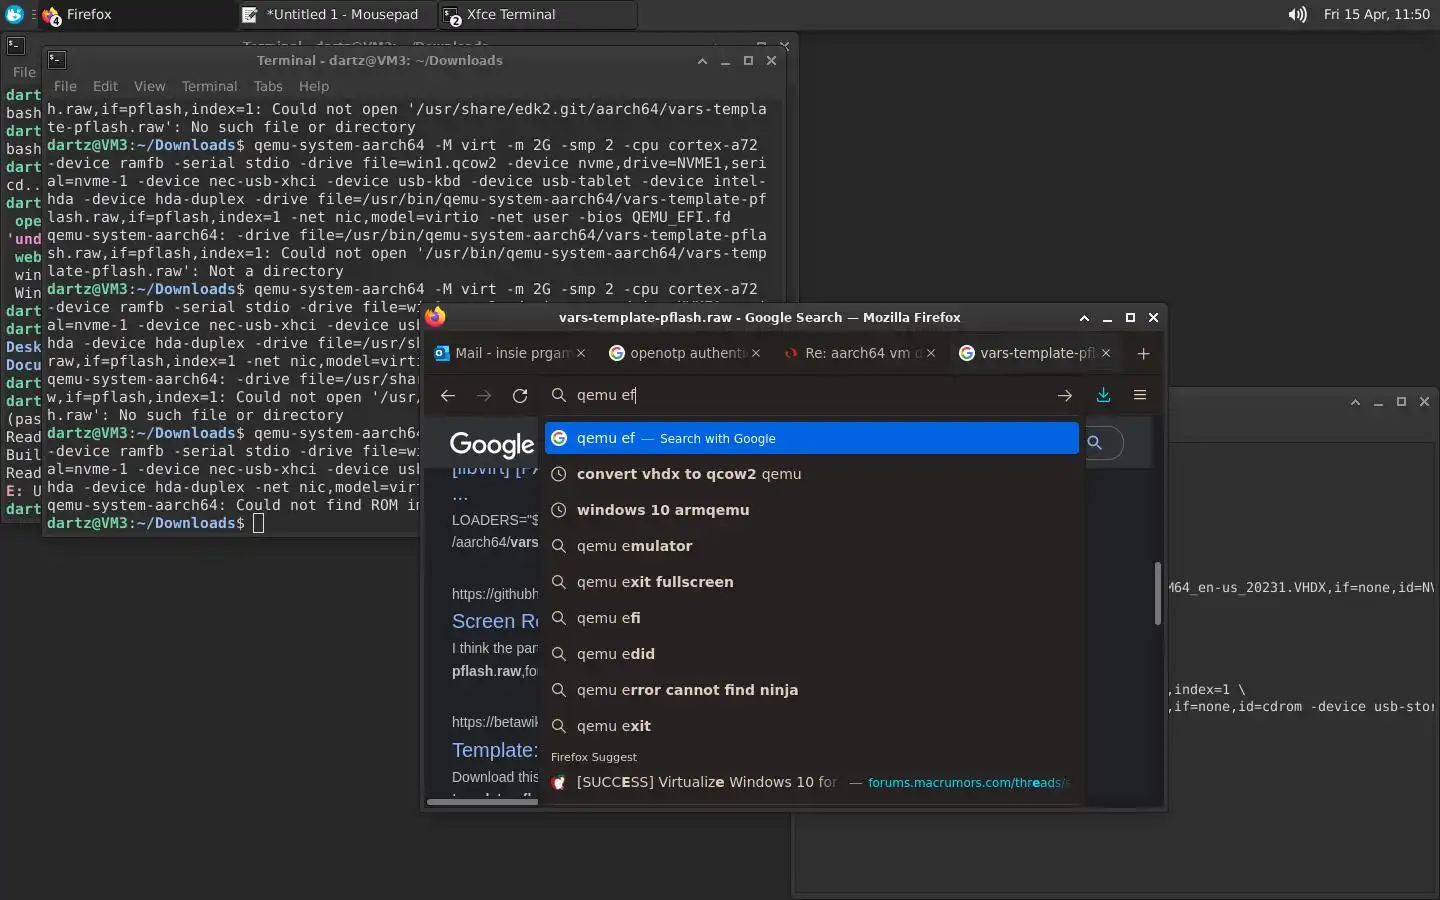This screenshot has width=1440, height=900.
Task: Close the Mail - insie prgam tab
Action: (581, 353)
